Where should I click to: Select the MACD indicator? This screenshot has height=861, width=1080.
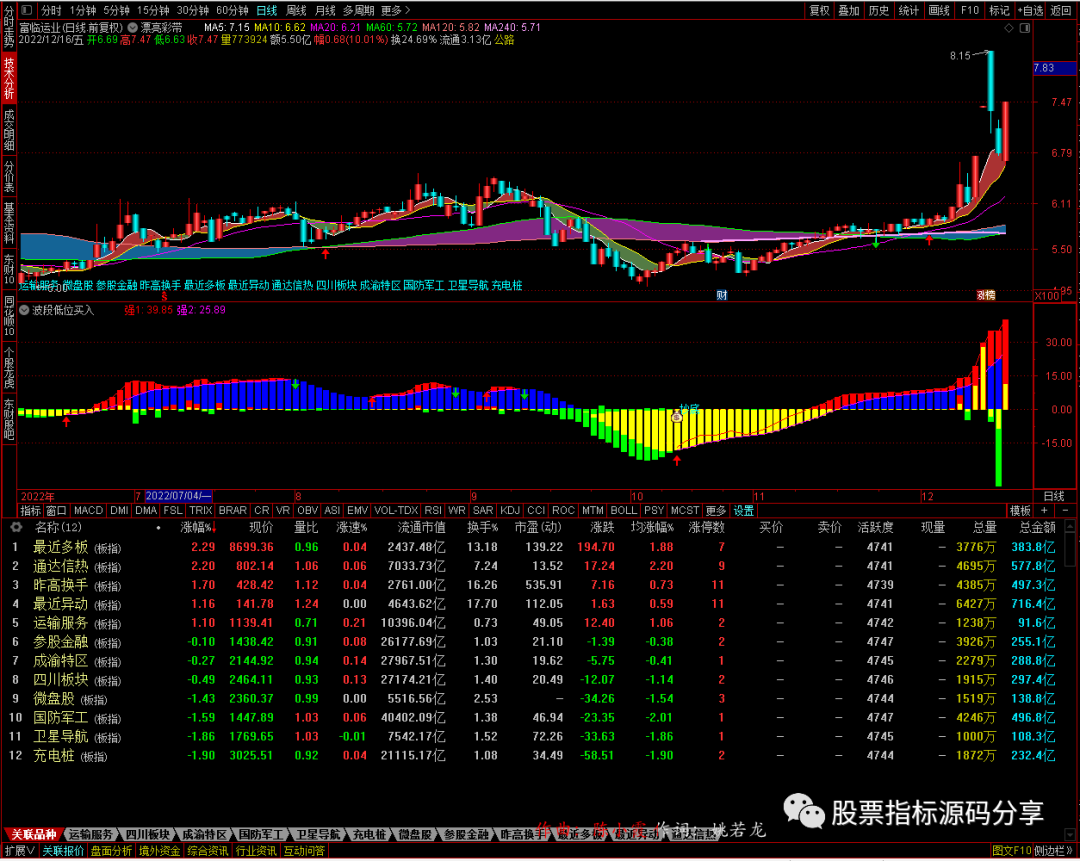(x=88, y=510)
